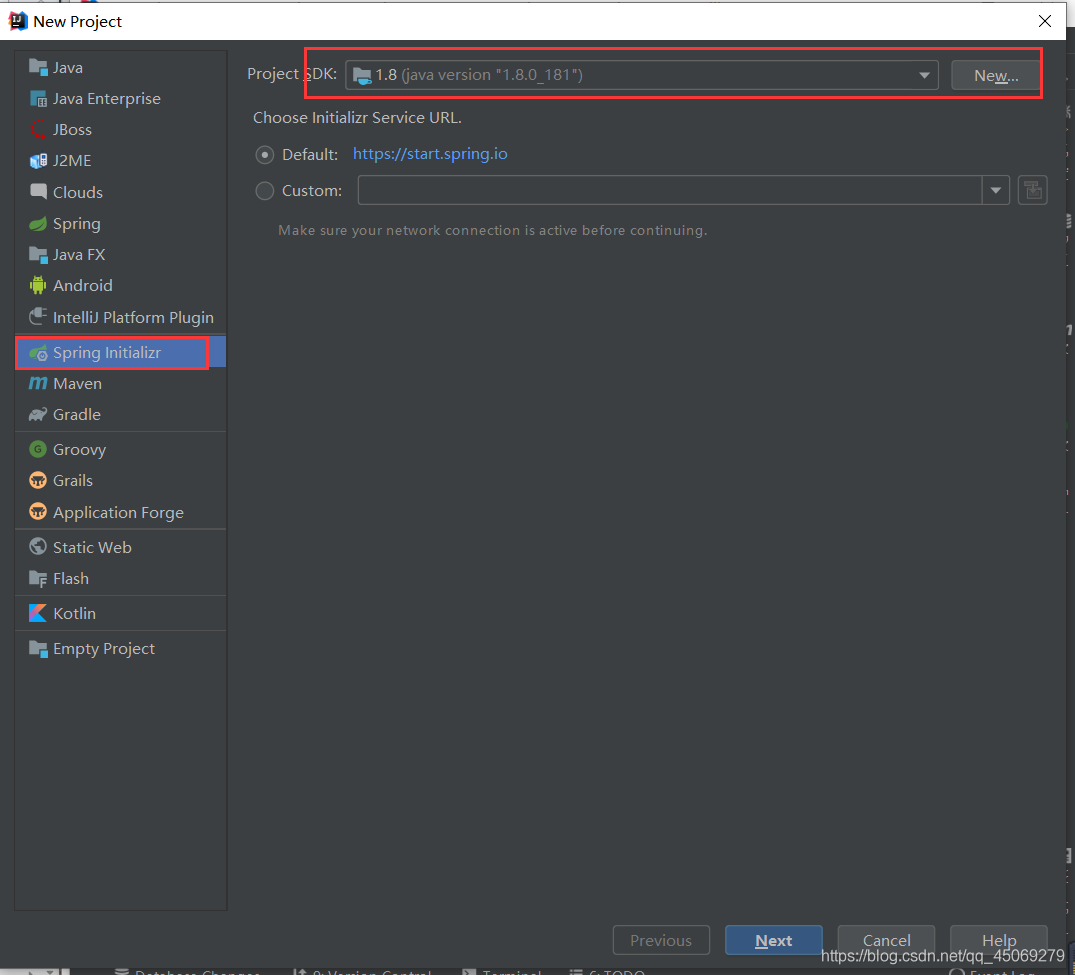Click the Spring Initializr icon

click(x=38, y=353)
